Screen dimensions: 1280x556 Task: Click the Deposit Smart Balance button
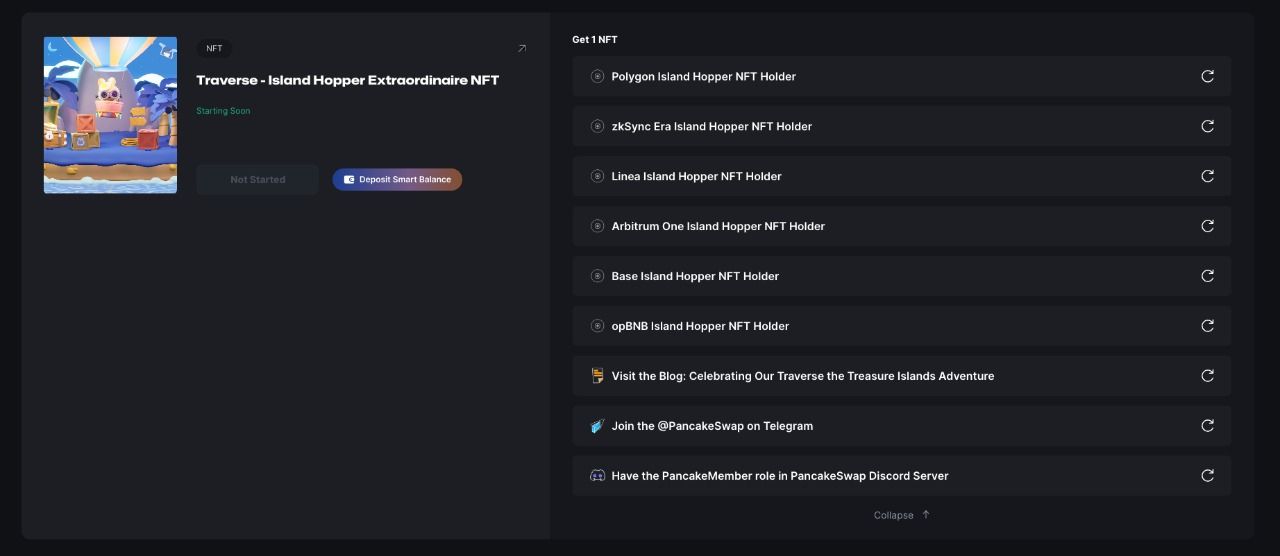click(397, 180)
